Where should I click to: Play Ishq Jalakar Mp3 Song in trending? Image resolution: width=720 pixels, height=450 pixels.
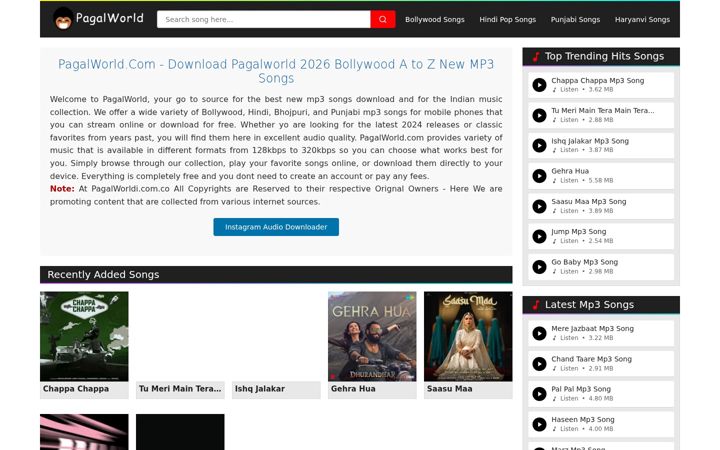click(539, 146)
